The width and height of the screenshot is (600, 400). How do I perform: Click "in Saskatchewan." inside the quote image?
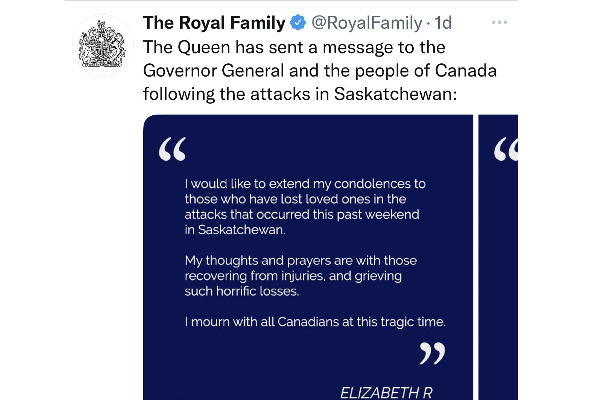pos(235,230)
